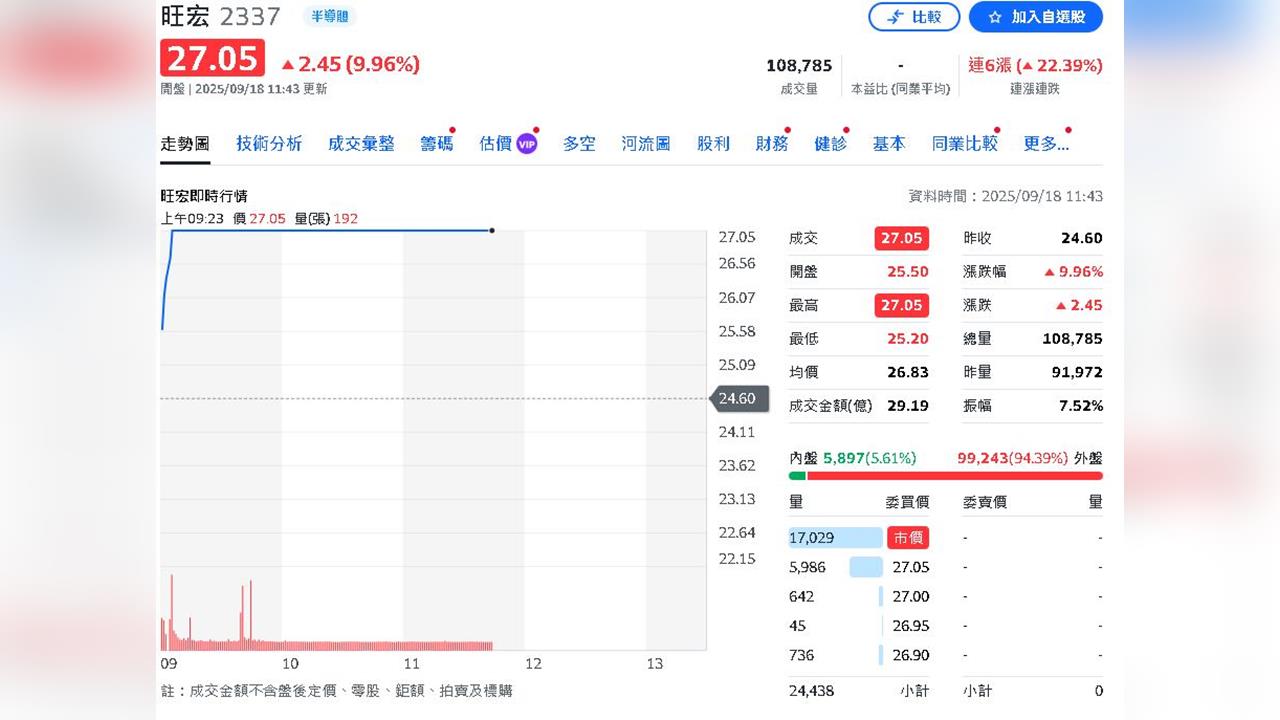Viewport: 1280px width, 720px height.
Task: Click the 委買價 column header
Action: point(908,502)
